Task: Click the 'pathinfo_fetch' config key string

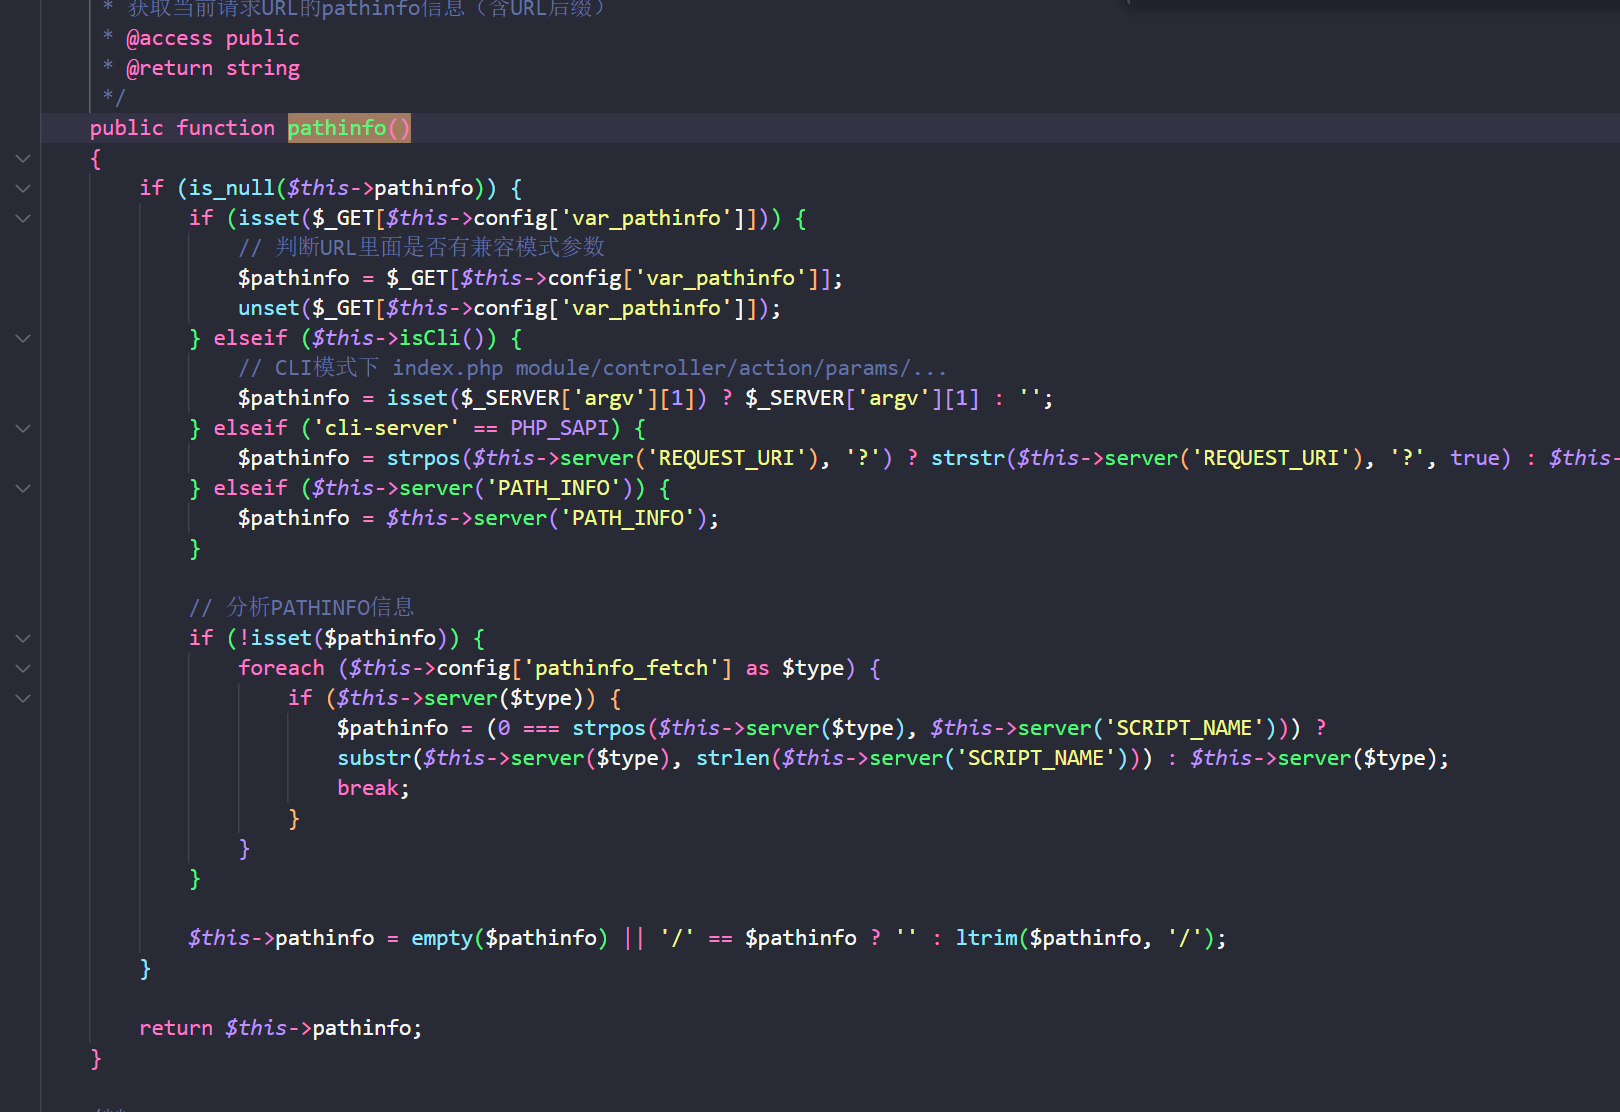Action: point(621,668)
